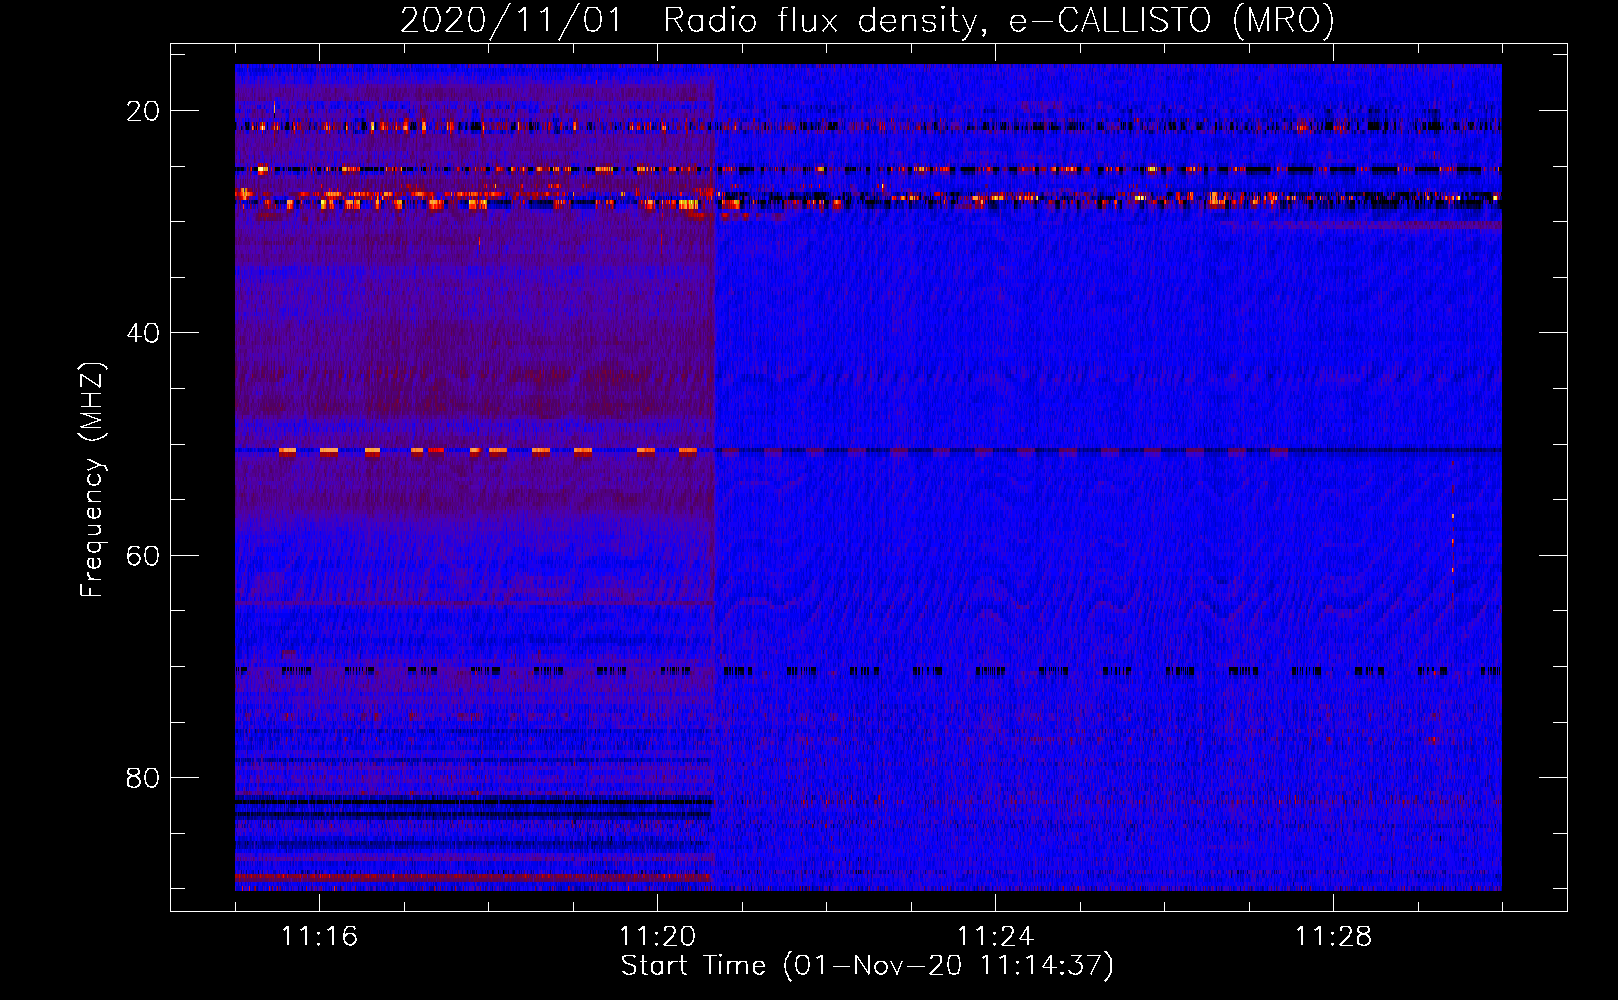Image resolution: width=1618 pixels, height=1000 pixels.
Task: Click the '11:24' time tick label
Action: click(x=995, y=937)
